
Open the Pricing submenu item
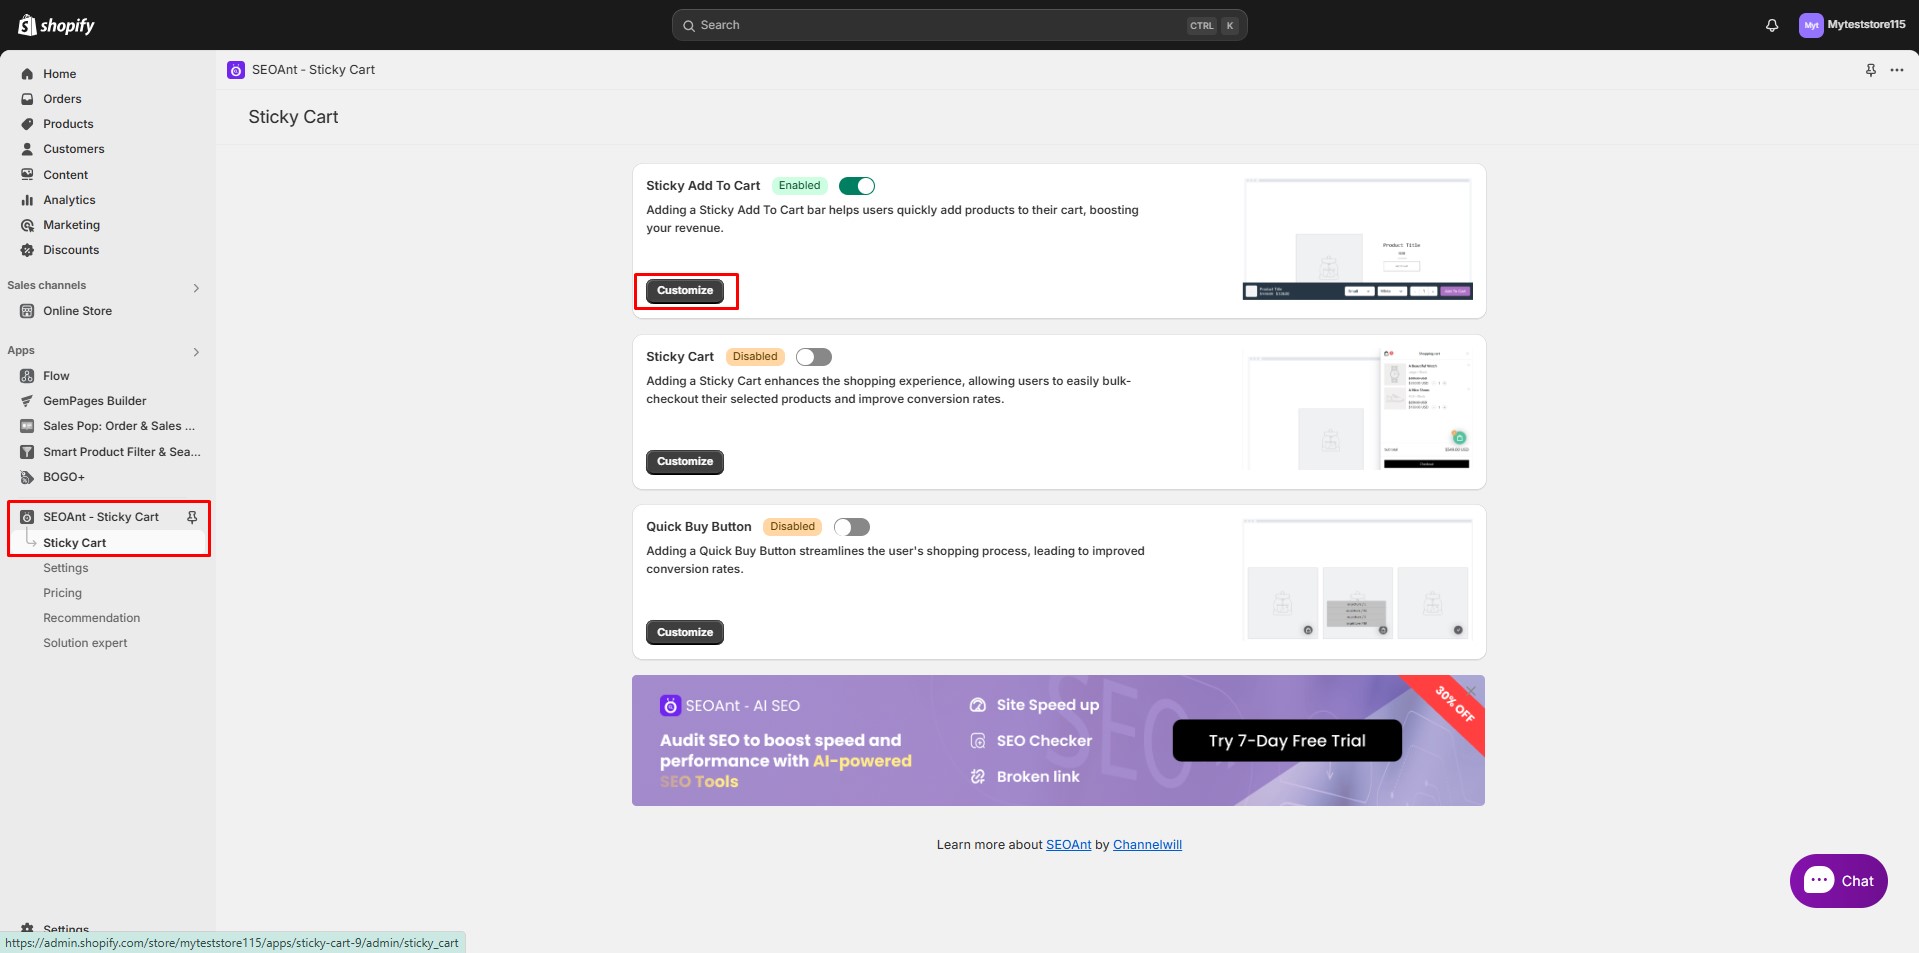tap(62, 593)
